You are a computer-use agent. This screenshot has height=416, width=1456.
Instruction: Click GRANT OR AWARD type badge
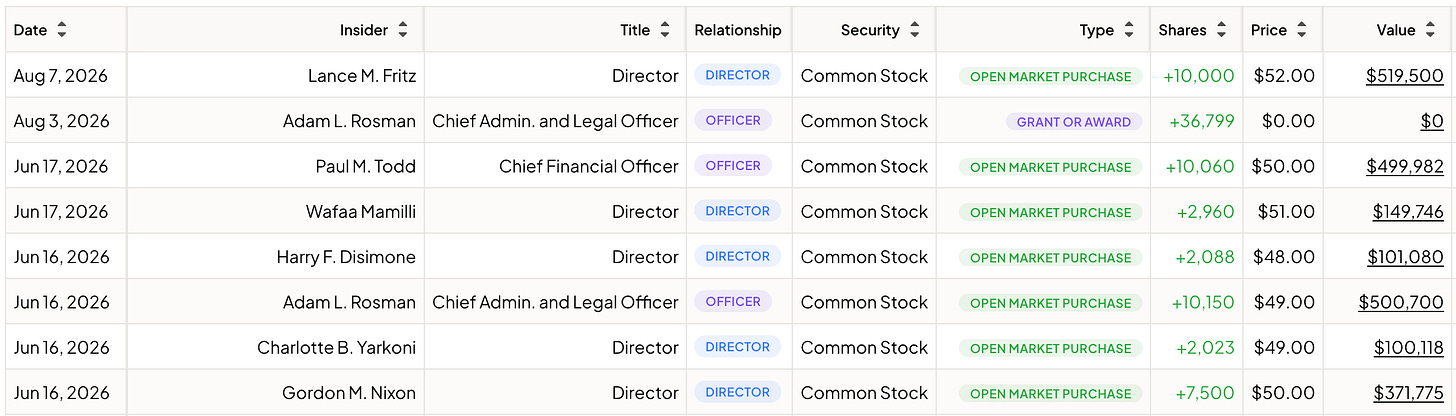pyautogui.click(x=1074, y=122)
